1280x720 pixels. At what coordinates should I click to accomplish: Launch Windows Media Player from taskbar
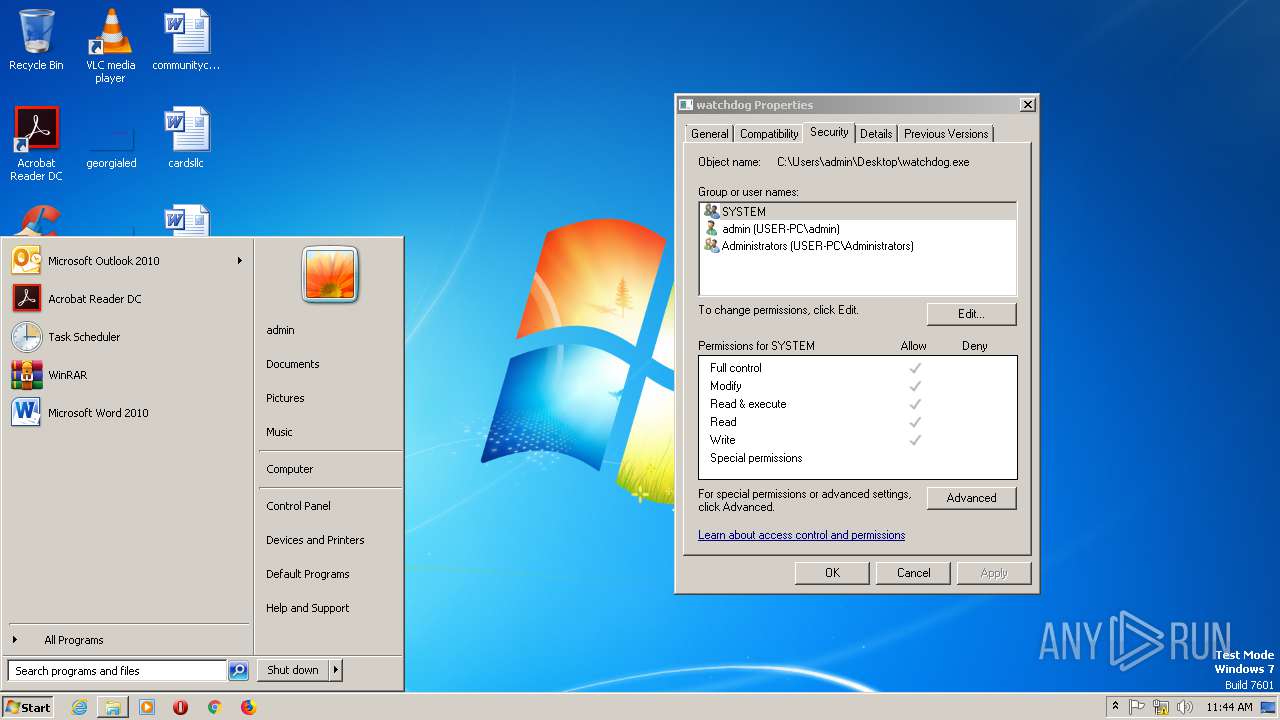click(x=147, y=707)
